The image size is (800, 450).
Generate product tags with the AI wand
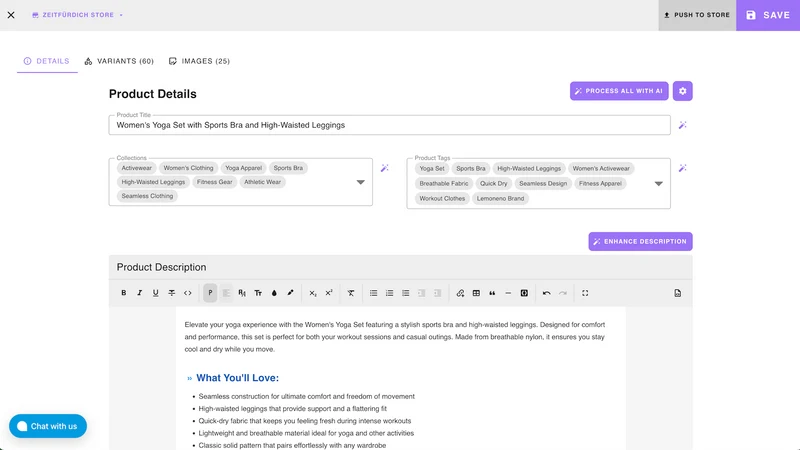(x=683, y=168)
